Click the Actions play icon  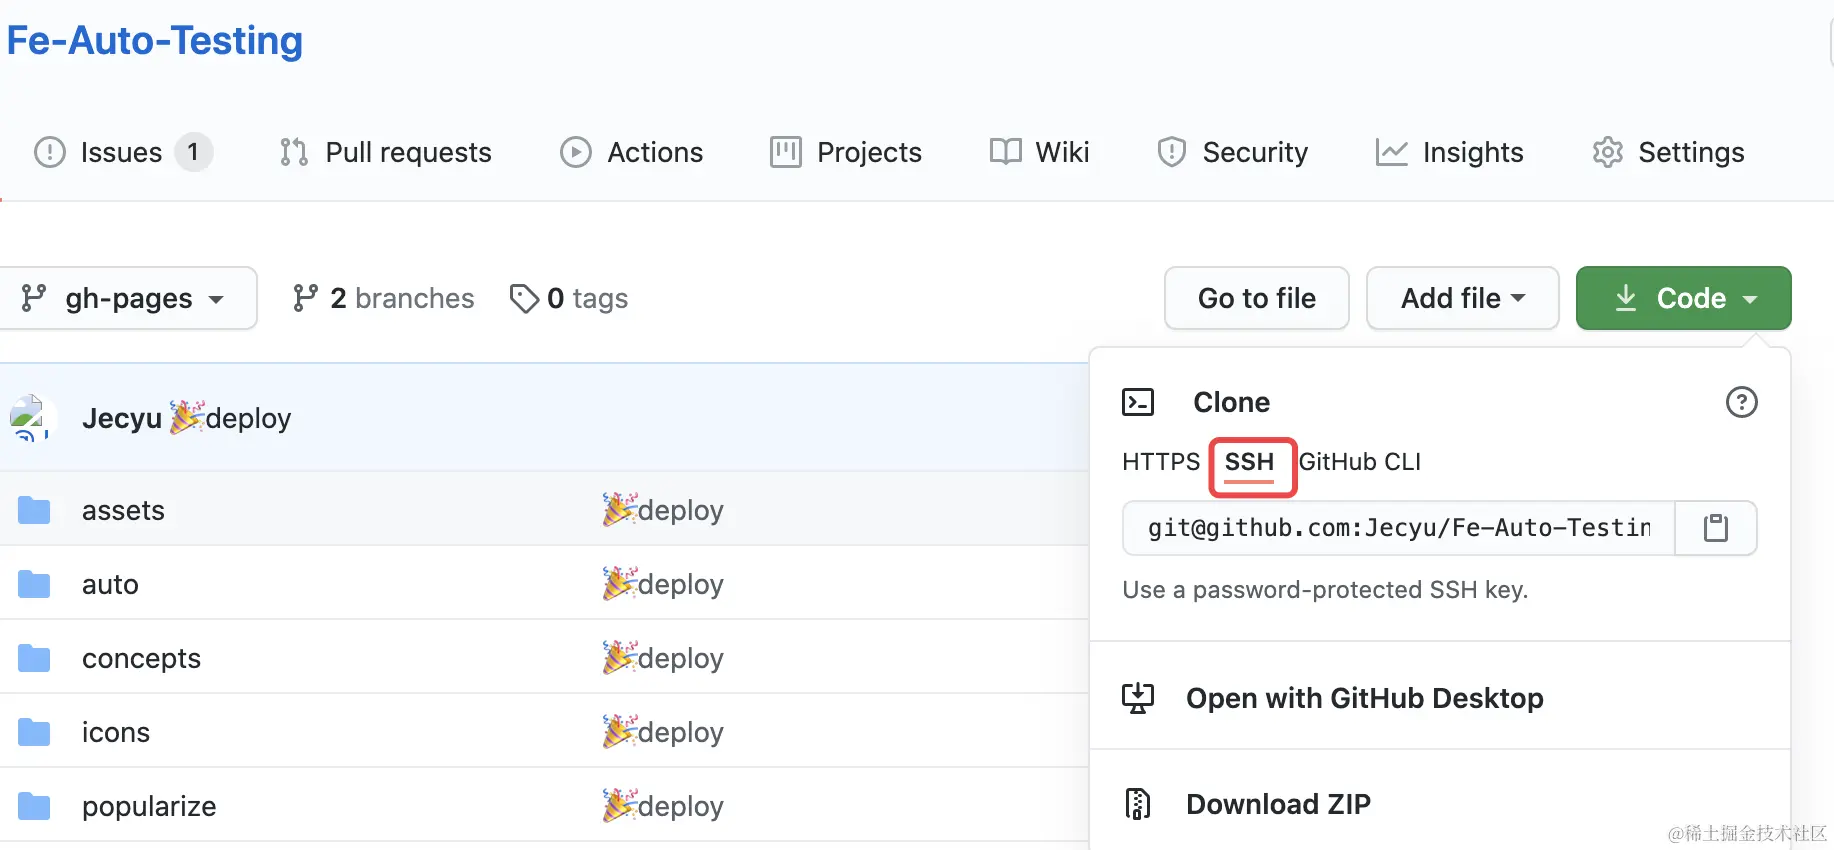click(x=576, y=152)
